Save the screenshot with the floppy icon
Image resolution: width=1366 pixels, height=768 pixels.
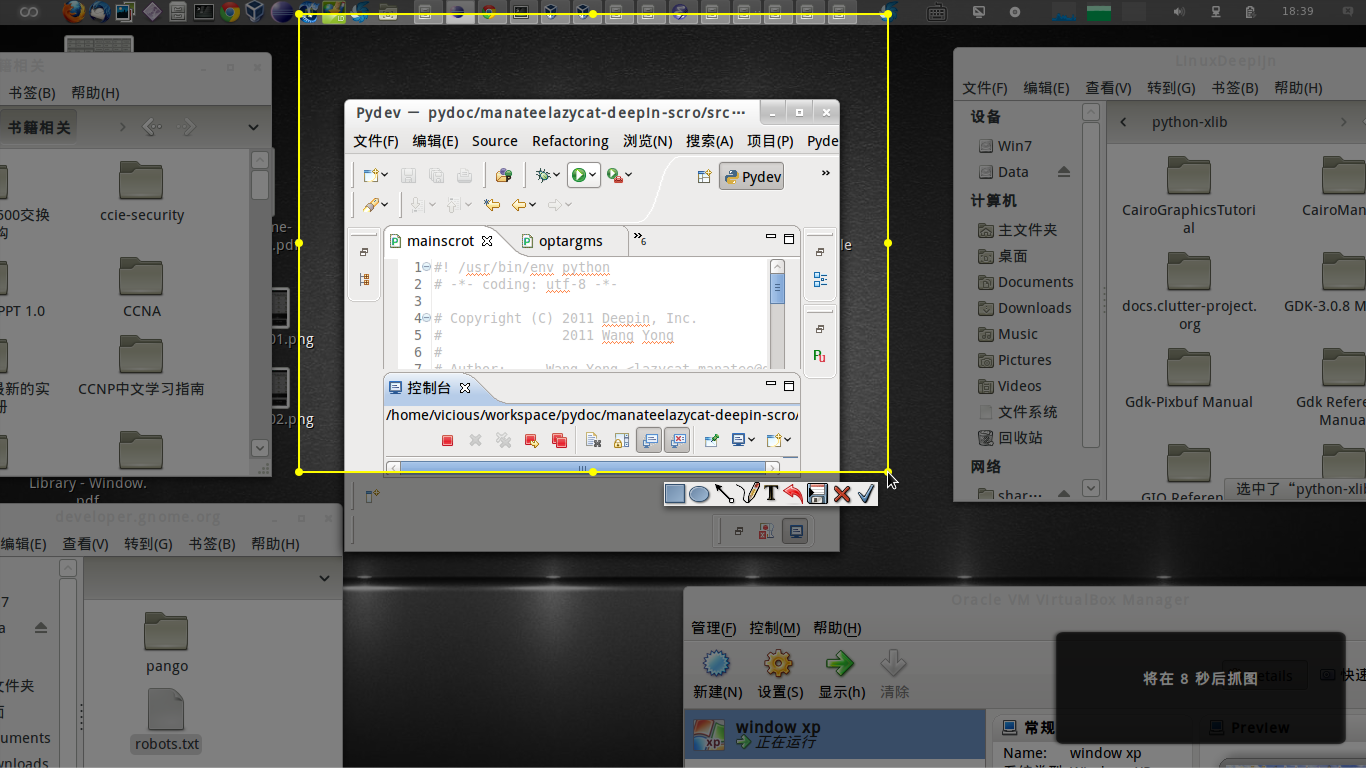[x=818, y=493]
